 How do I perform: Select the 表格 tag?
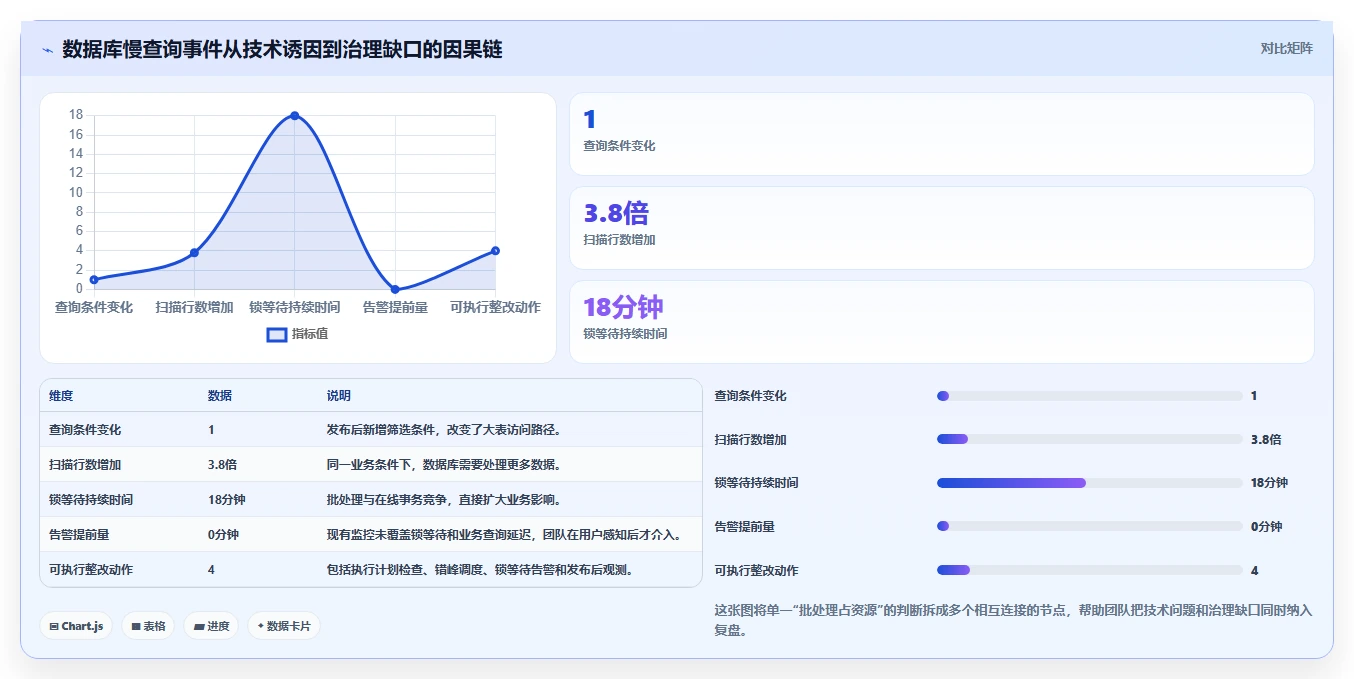pyautogui.click(x=149, y=626)
